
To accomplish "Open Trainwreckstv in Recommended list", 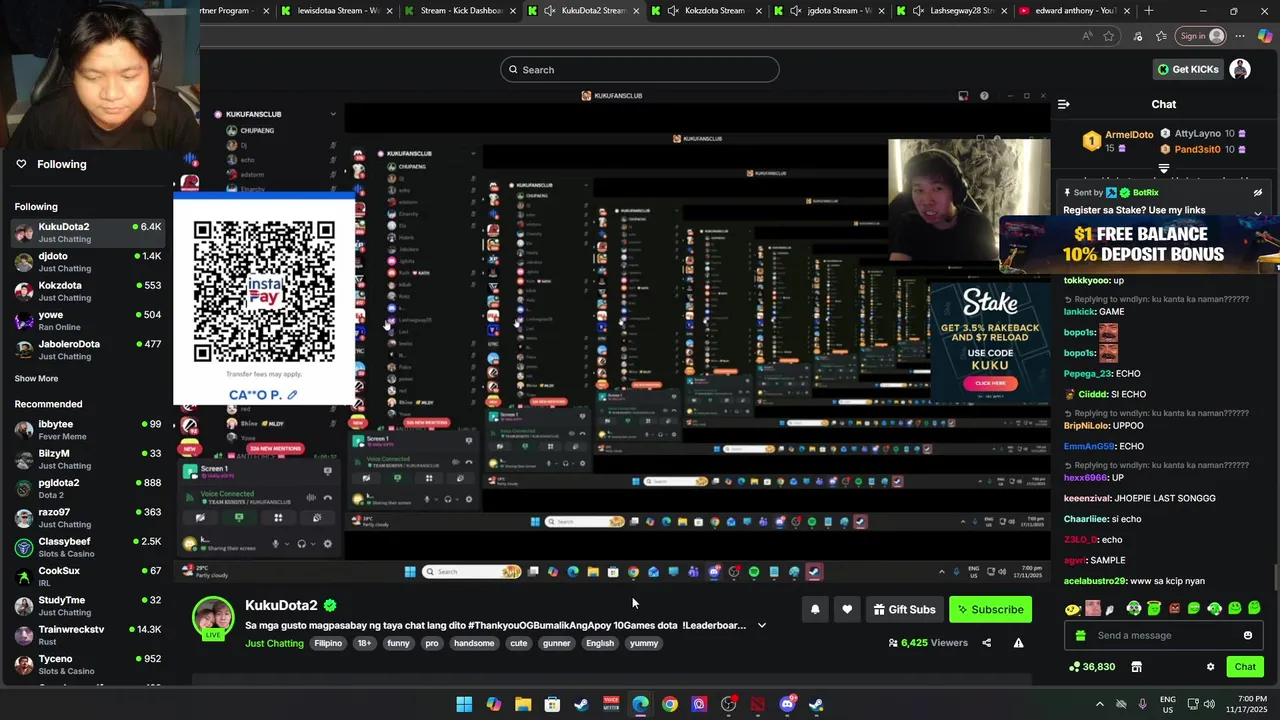I will click(x=88, y=635).
